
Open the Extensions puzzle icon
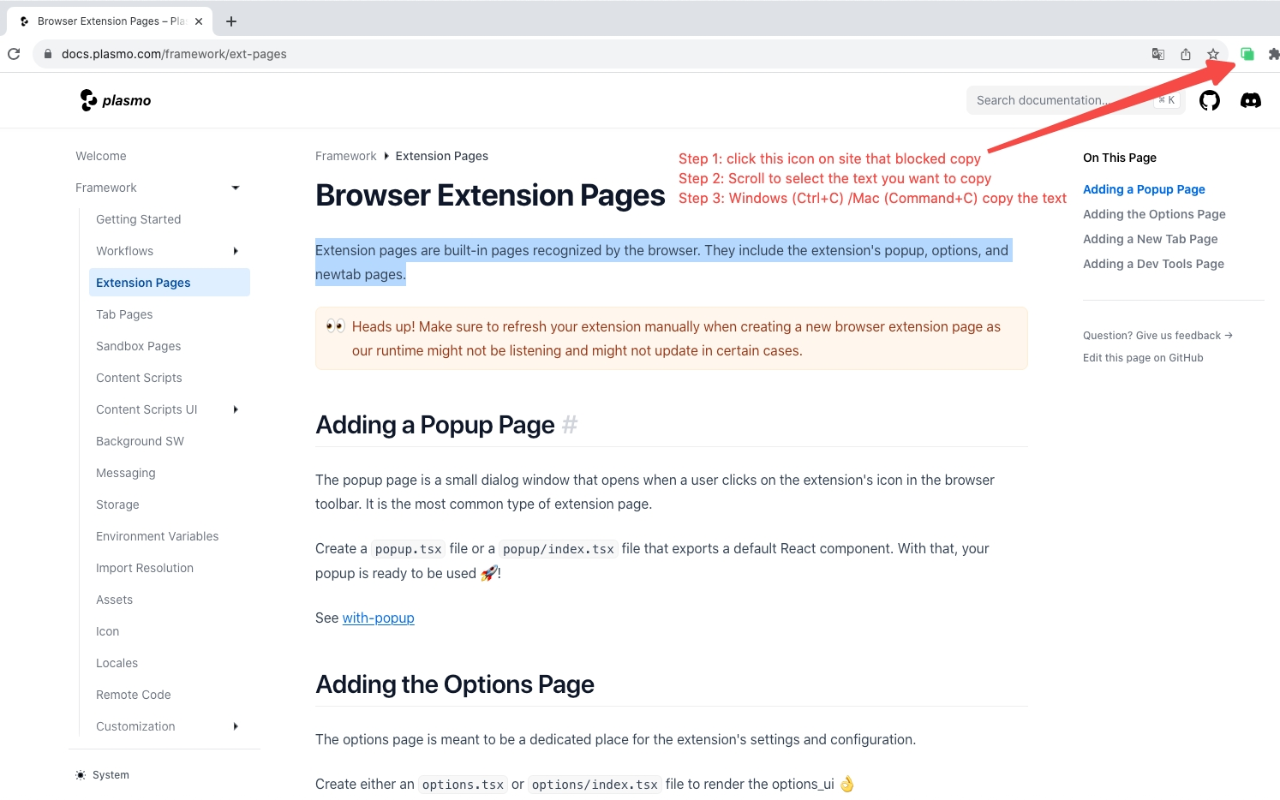click(1273, 54)
